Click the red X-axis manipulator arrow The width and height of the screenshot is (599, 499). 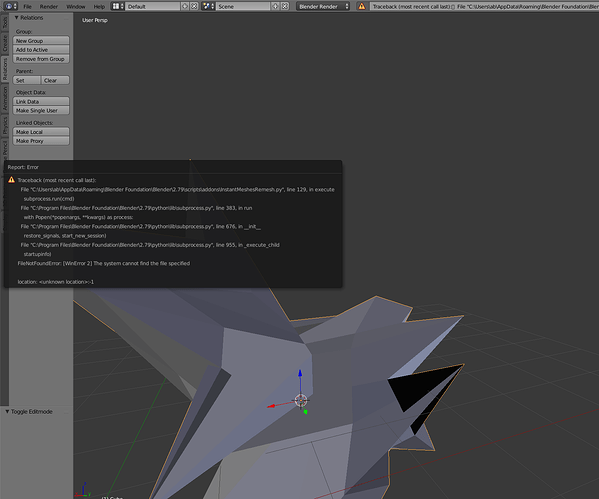tap(271, 406)
